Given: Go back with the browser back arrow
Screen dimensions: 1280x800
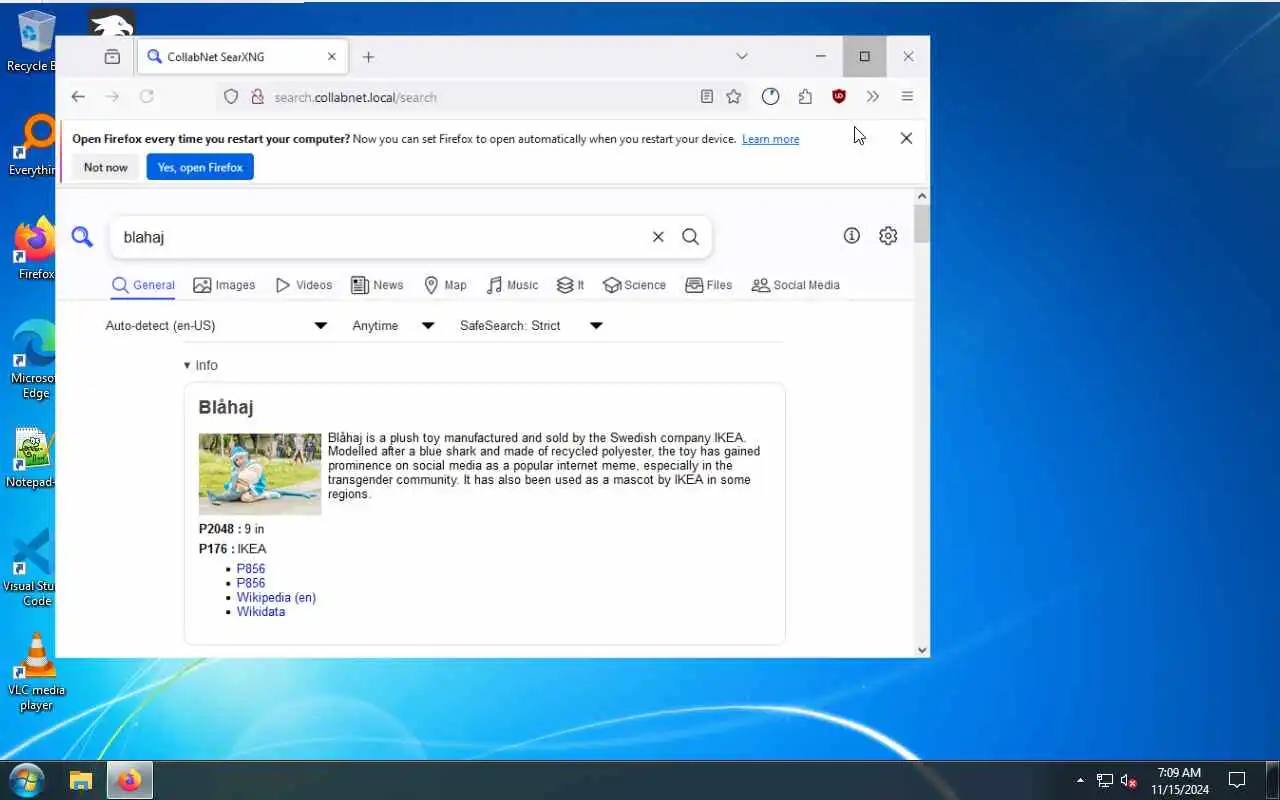Looking at the screenshot, I should pyautogui.click(x=78, y=97).
